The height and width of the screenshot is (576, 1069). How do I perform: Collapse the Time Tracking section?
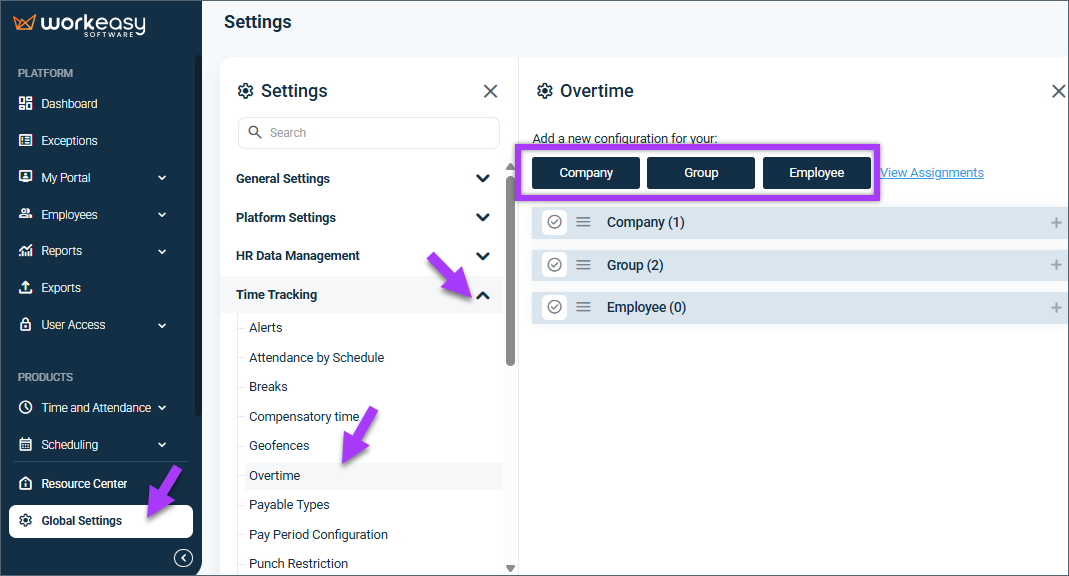click(483, 295)
